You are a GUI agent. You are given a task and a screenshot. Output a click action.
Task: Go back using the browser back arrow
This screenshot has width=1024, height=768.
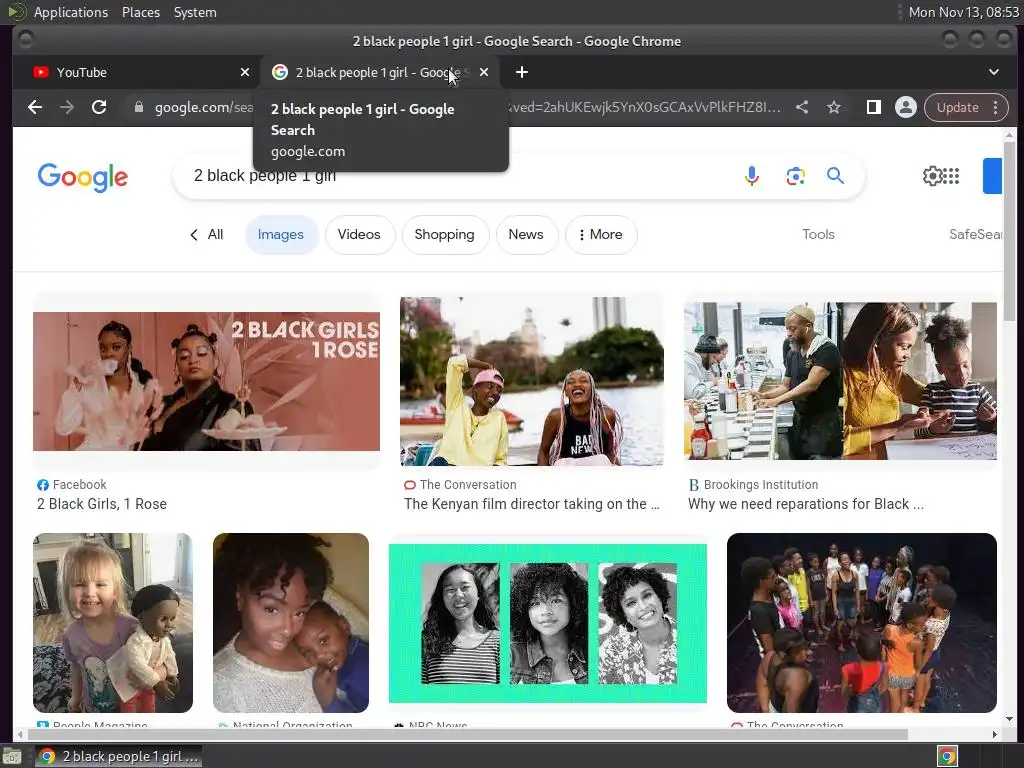point(35,107)
